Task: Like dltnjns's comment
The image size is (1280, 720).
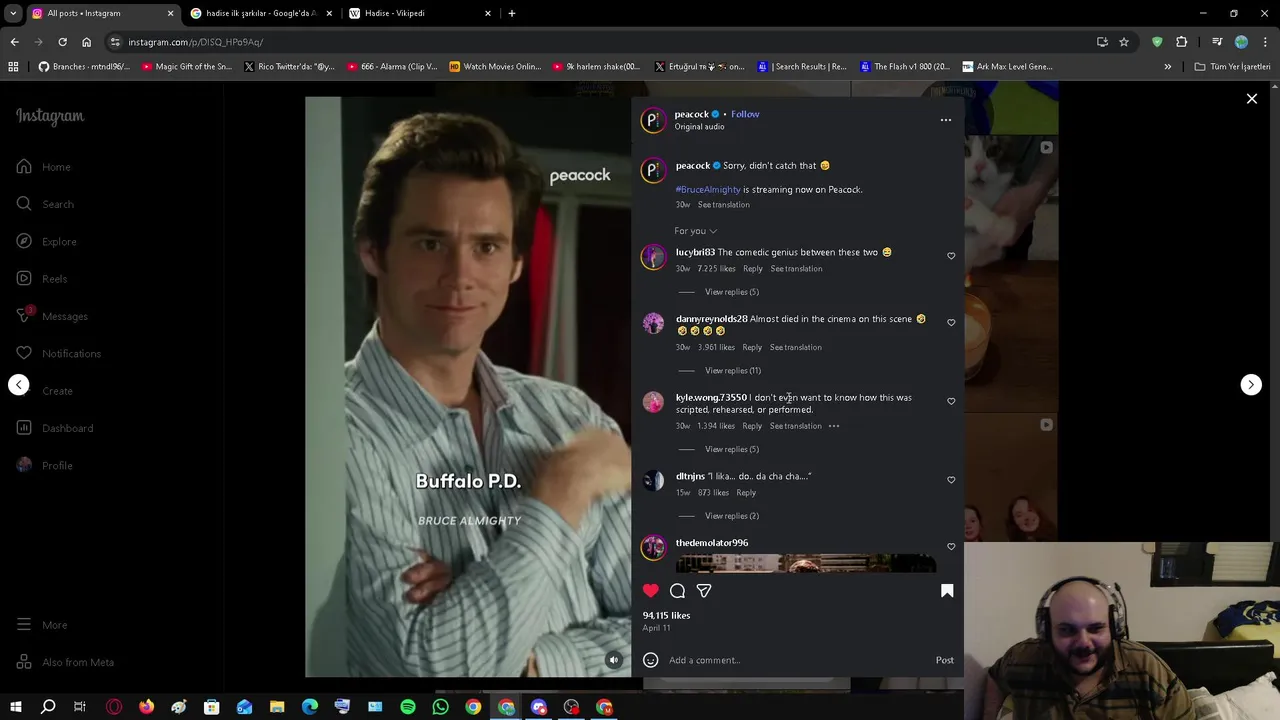Action: tap(951, 480)
